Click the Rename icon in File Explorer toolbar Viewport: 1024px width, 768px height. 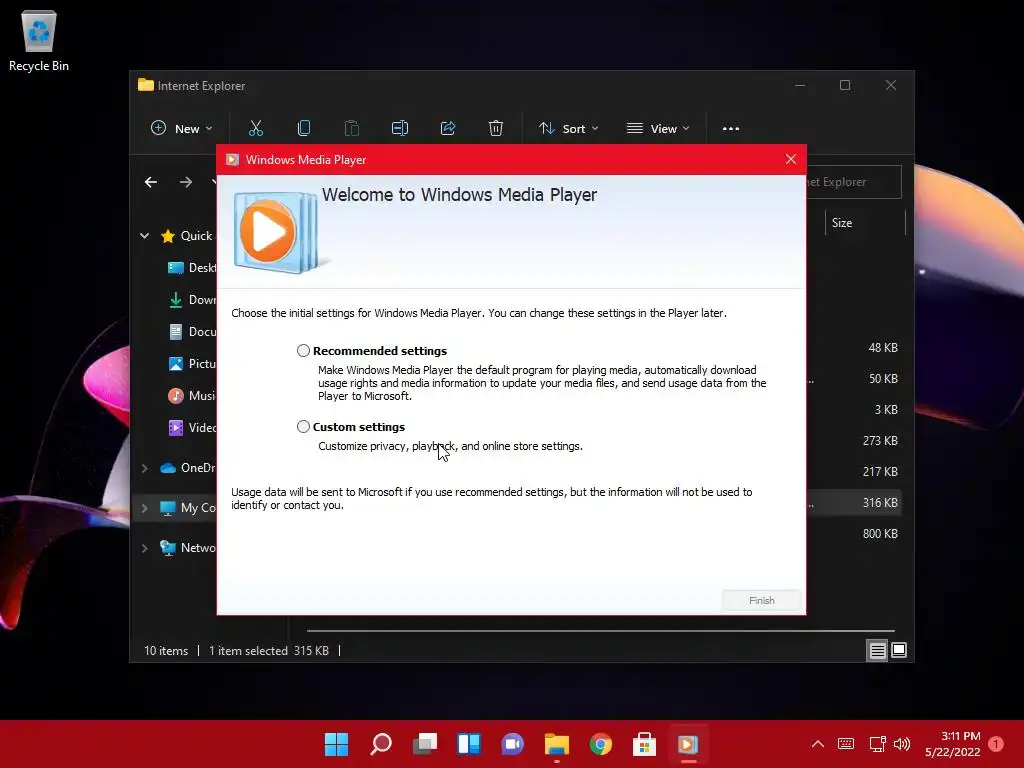pyautogui.click(x=400, y=128)
